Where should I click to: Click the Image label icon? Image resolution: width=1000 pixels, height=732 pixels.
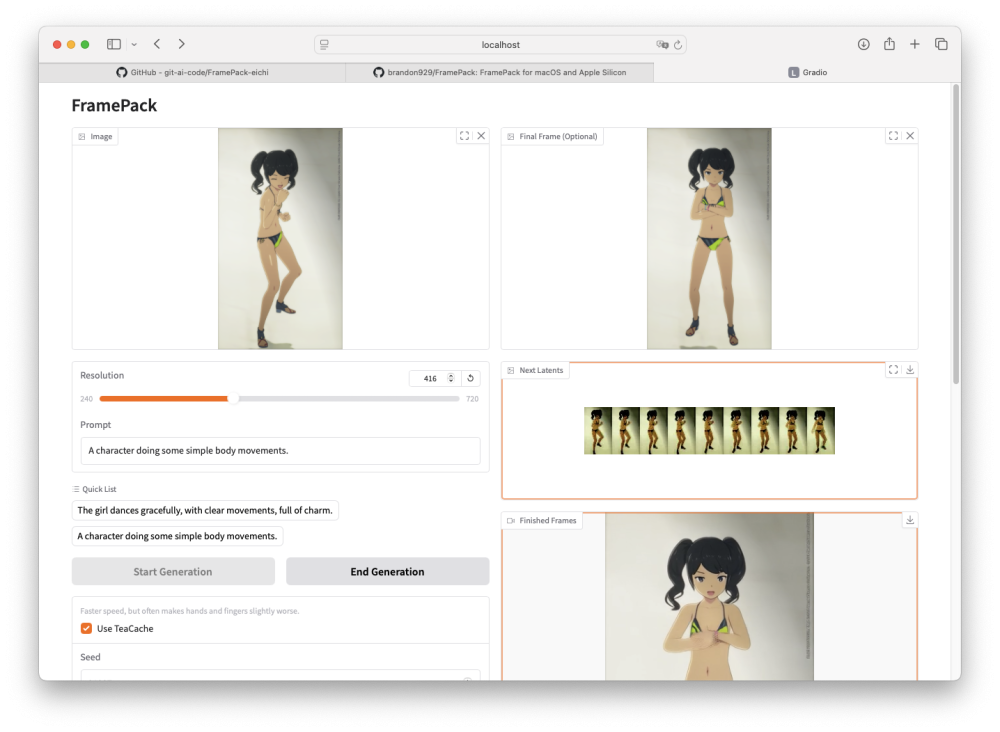tap(82, 136)
